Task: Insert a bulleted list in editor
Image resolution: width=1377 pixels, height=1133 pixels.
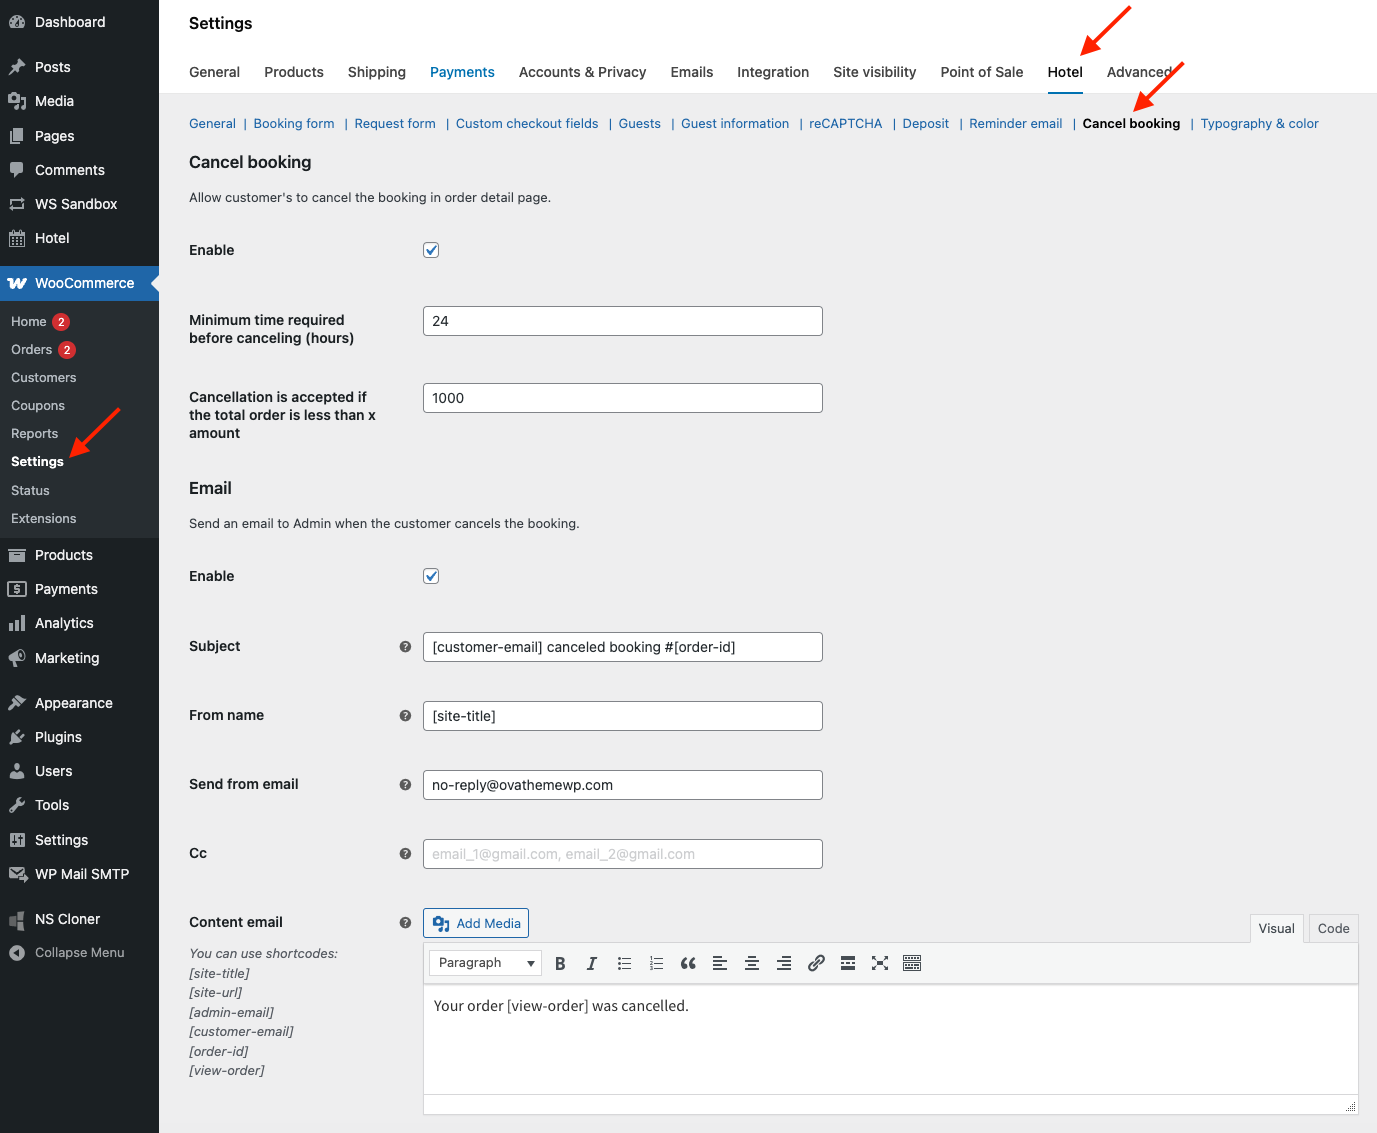Action: [624, 963]
